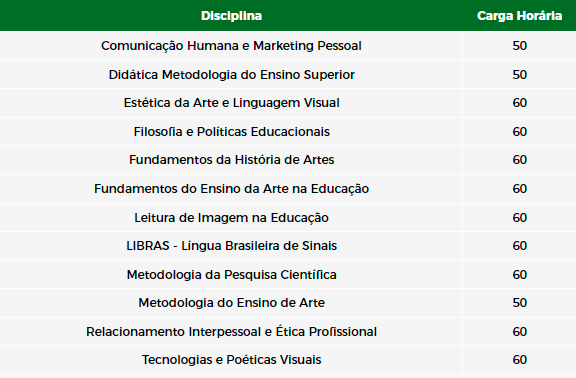This screenshot has height=378, width=576.
Task: Click Leitura de Imagem na Educação
Action: [231, 217]
